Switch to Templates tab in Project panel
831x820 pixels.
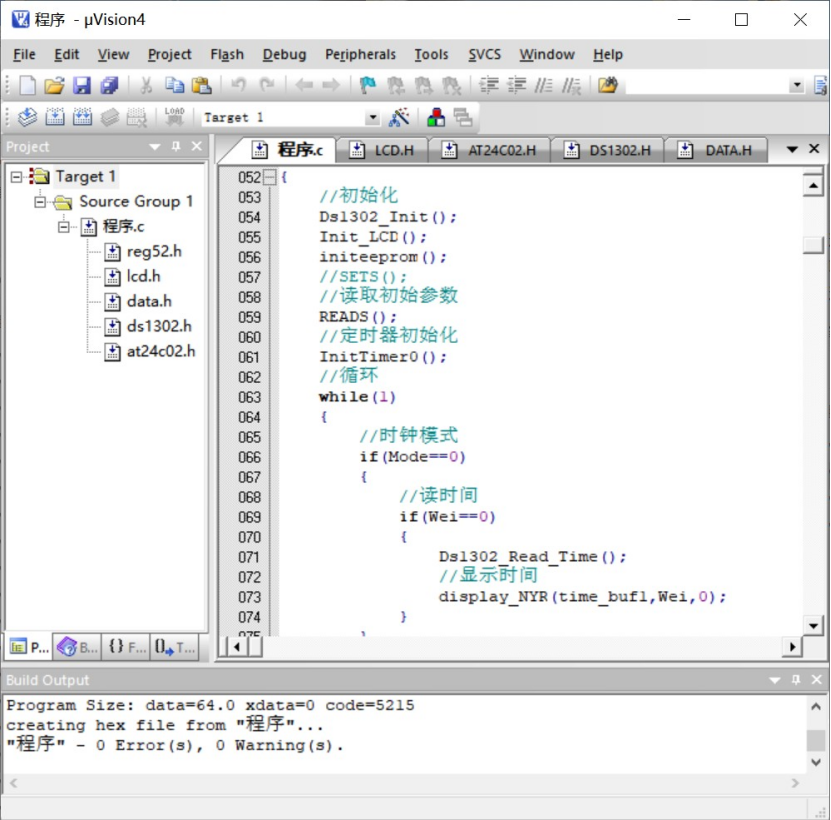(175, 647)
